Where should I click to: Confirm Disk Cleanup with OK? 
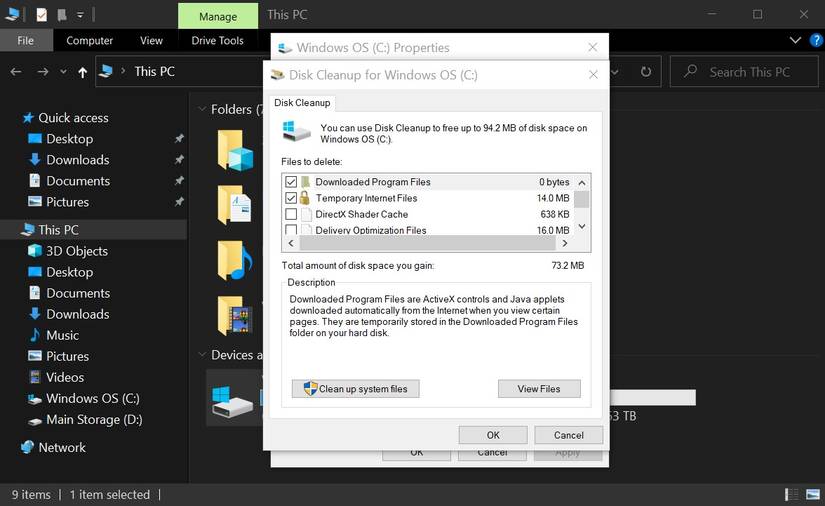pos(493,435)
